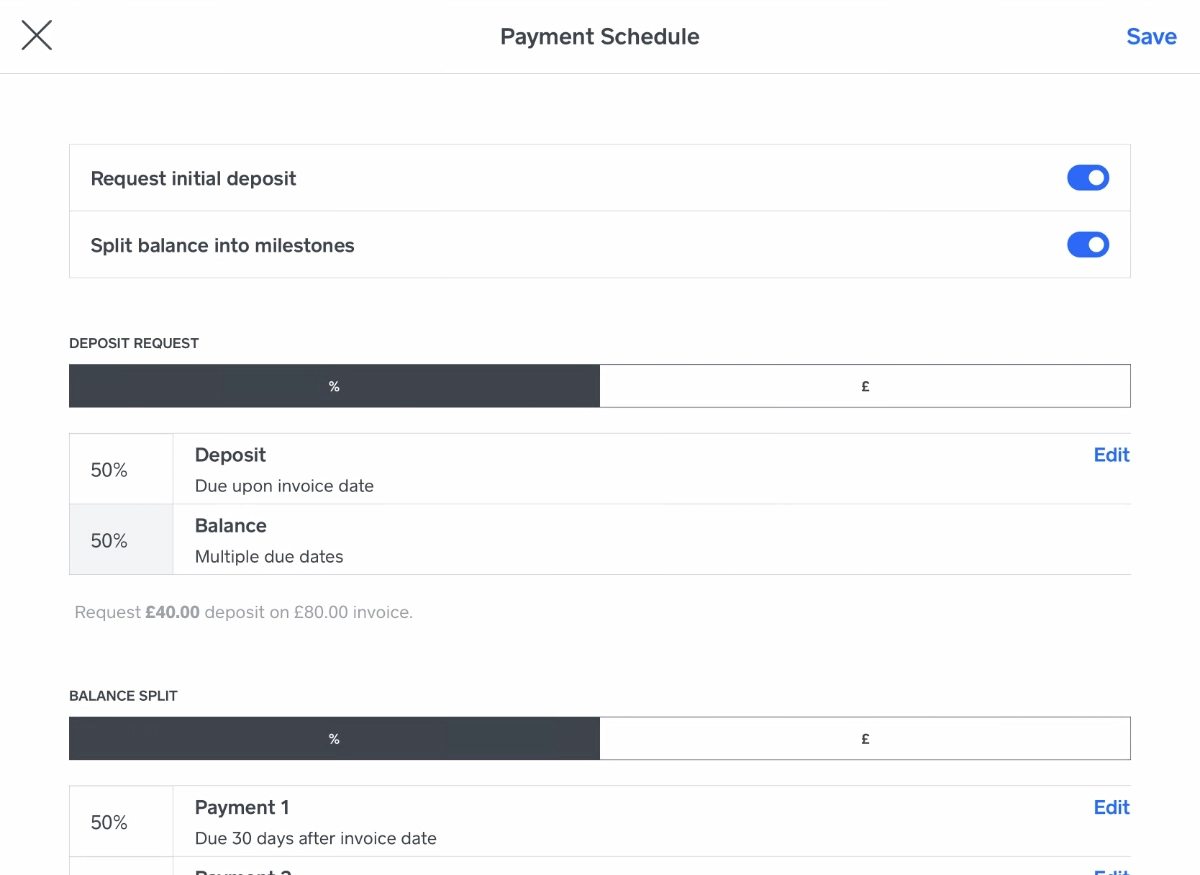
Task: Set balance split to percentage mode
Action: click(334, 738)
